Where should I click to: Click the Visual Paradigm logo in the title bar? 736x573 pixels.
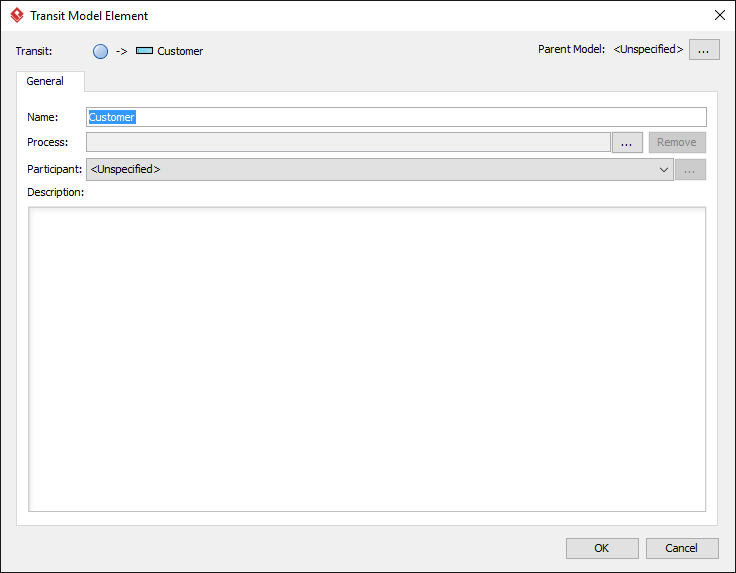(17, 15)
